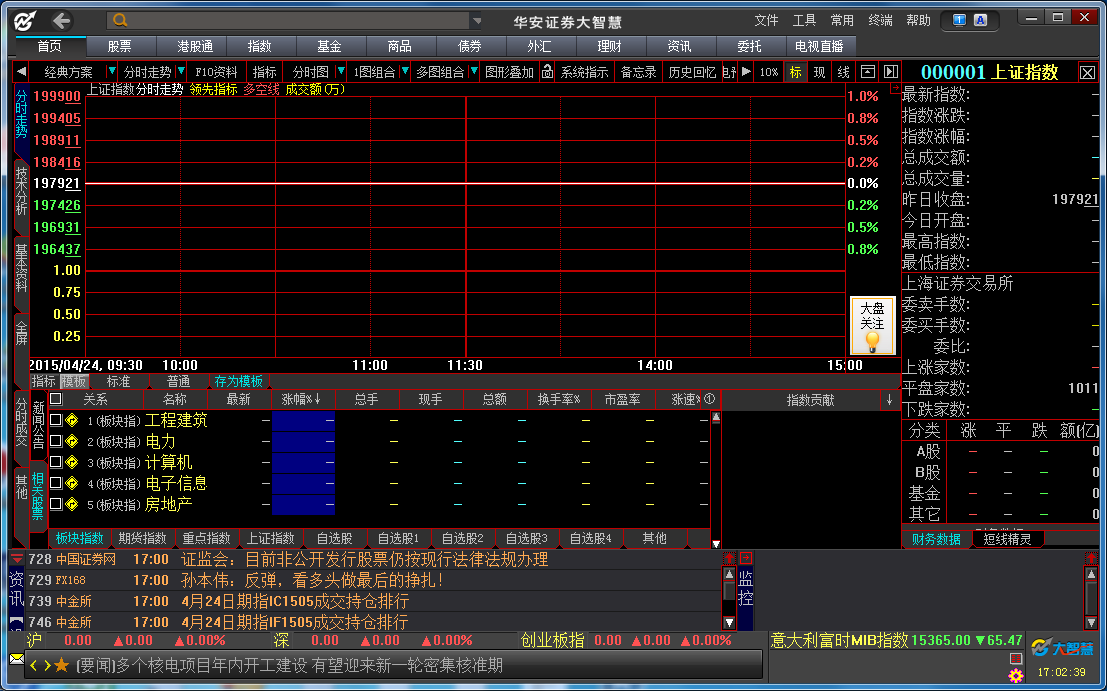The height and width of the screenshot is (691, 1107).
Task: Toggle the select-all checkbox in table header
Action: click(x=56, y=399)
